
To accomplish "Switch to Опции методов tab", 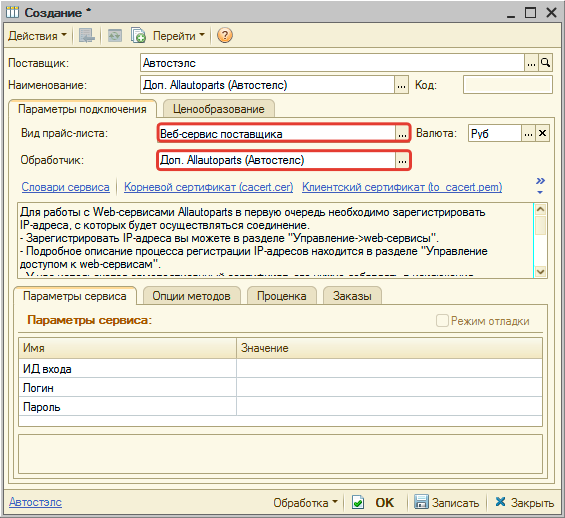I will point(191,296).
